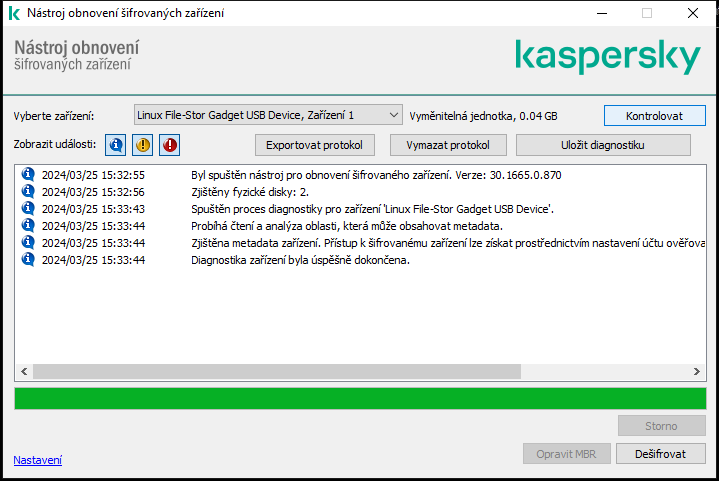Viewport: 719px width, 481px height.
Task: Select info icon of 15:32:56 log entry
Action: (x=28, y=191)
